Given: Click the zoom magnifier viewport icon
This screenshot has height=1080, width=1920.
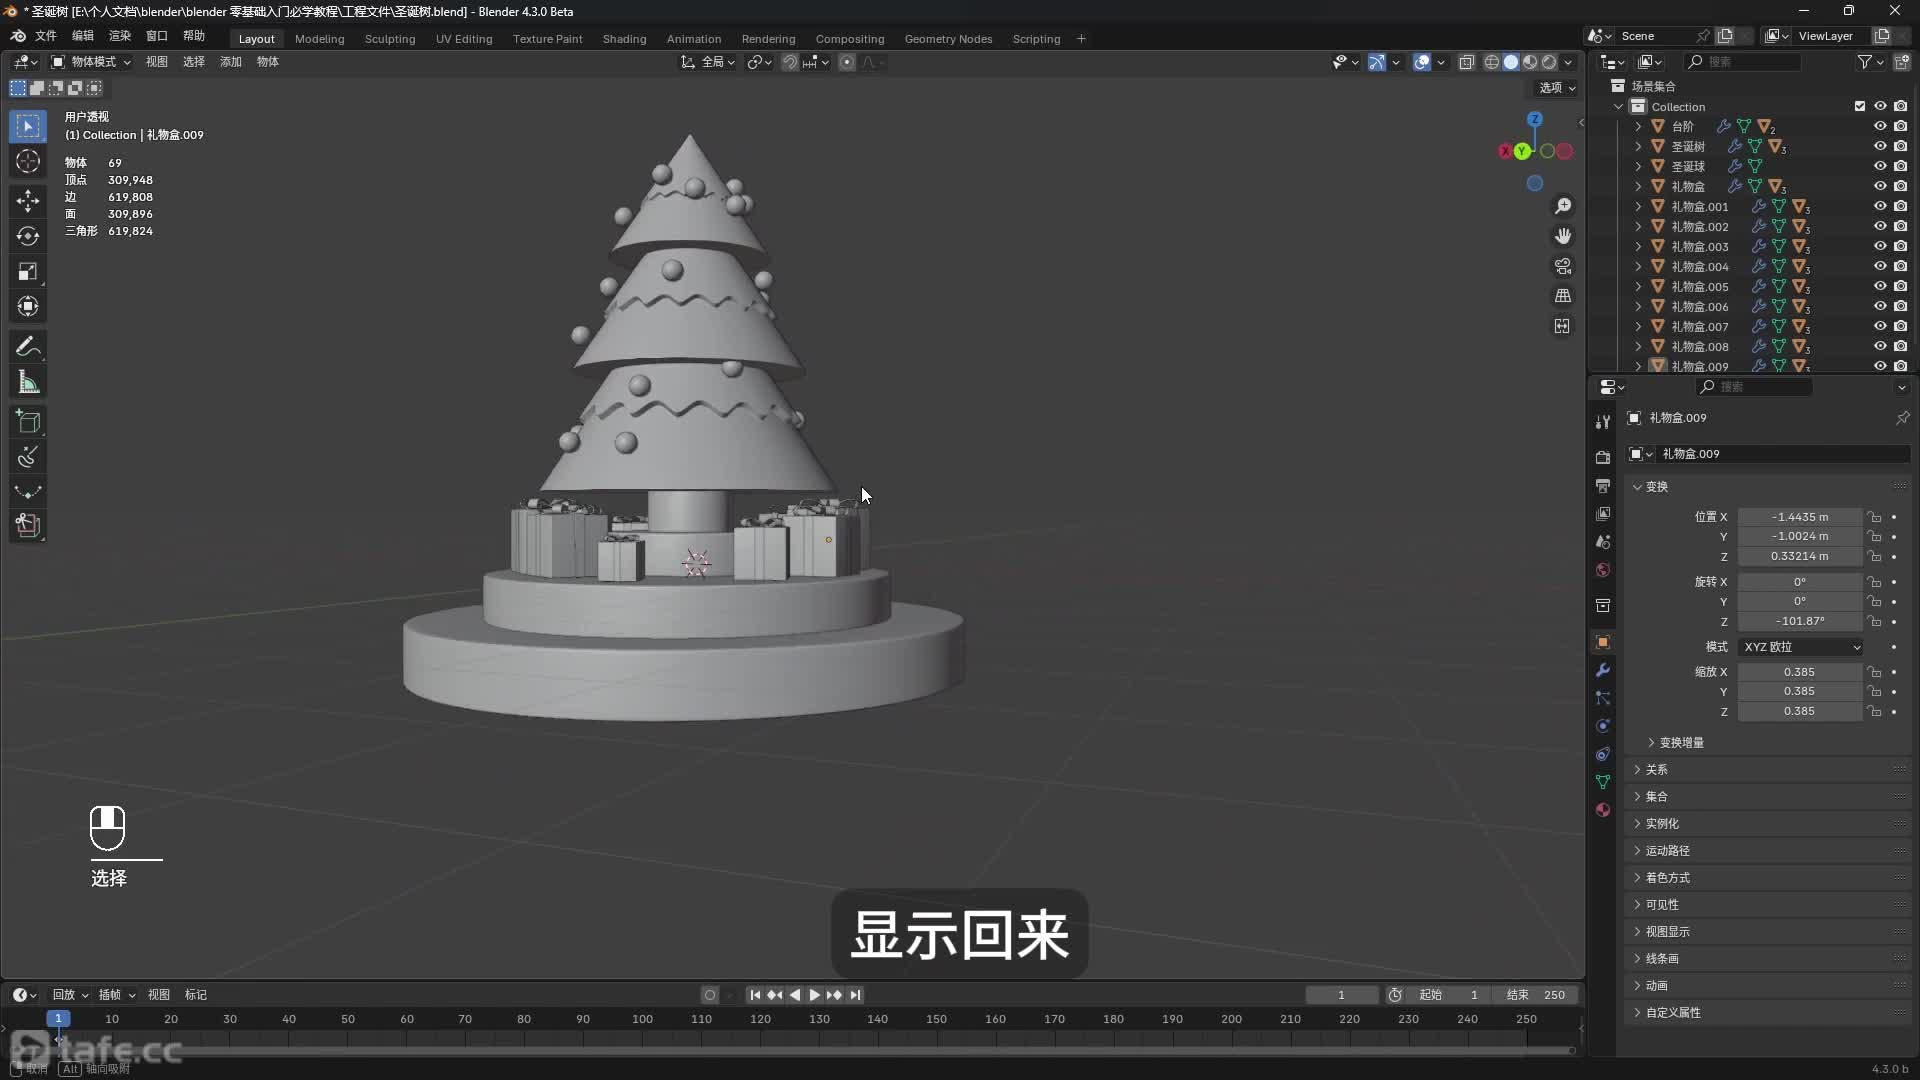Looking at the screenshot, I should [x=1562, y=206].
